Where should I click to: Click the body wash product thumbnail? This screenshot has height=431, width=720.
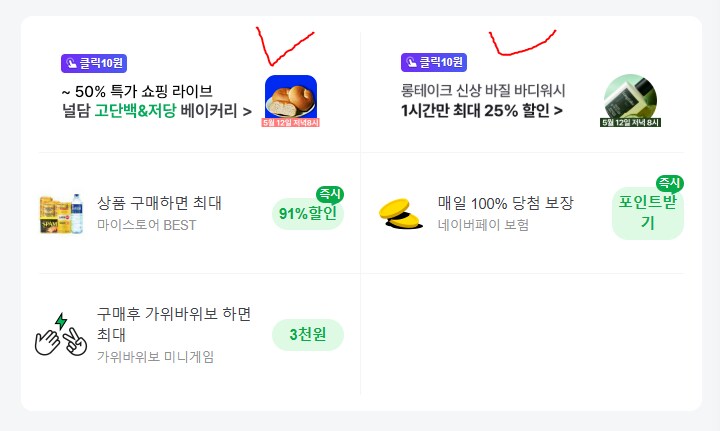[x=630, y=99]
